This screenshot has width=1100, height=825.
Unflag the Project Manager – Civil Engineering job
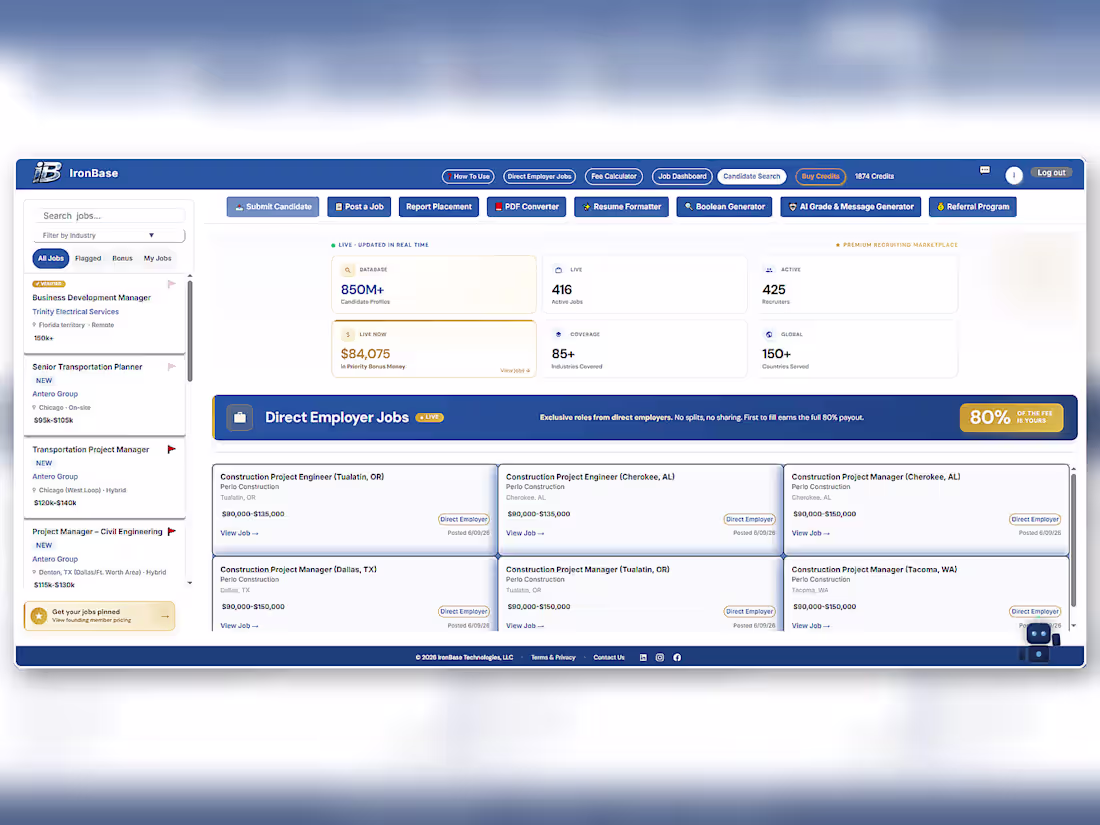pyautogui.click(x=172, y=532)
